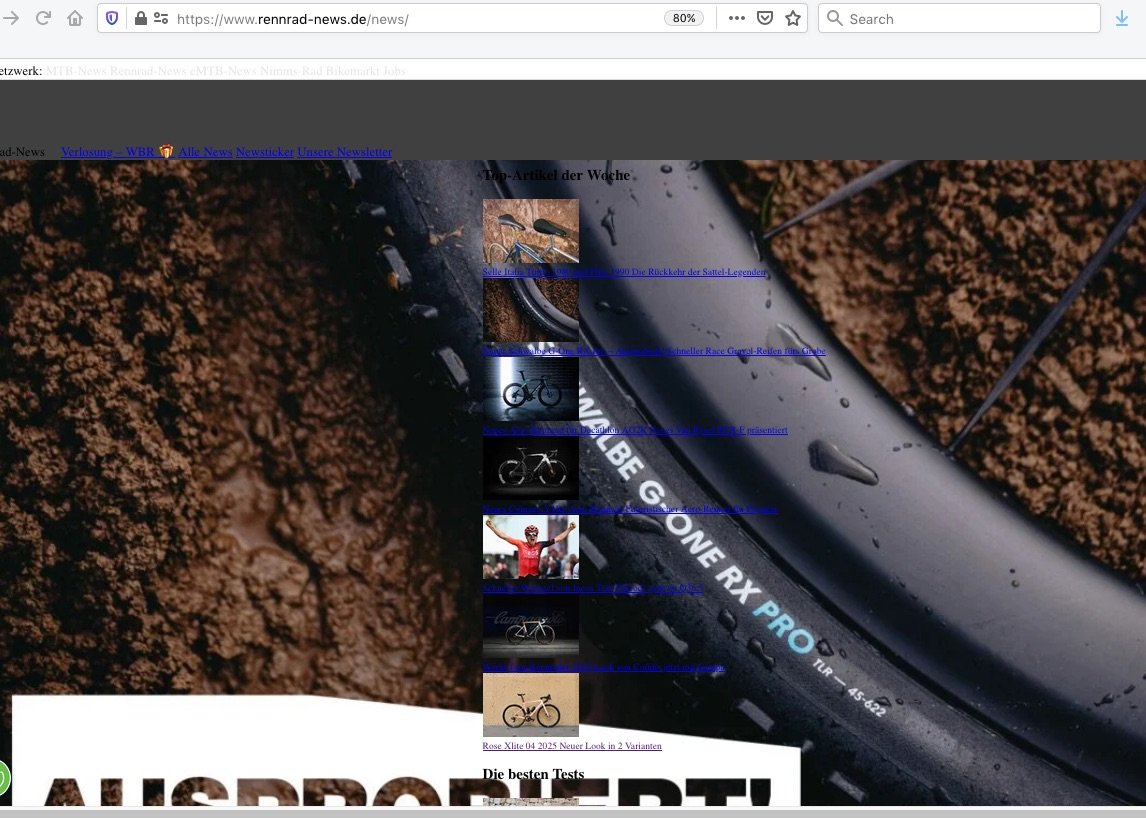This screenshot has height=818, width=1146.
Task: Bookmark this page with the star
Action: coord(793,18)
